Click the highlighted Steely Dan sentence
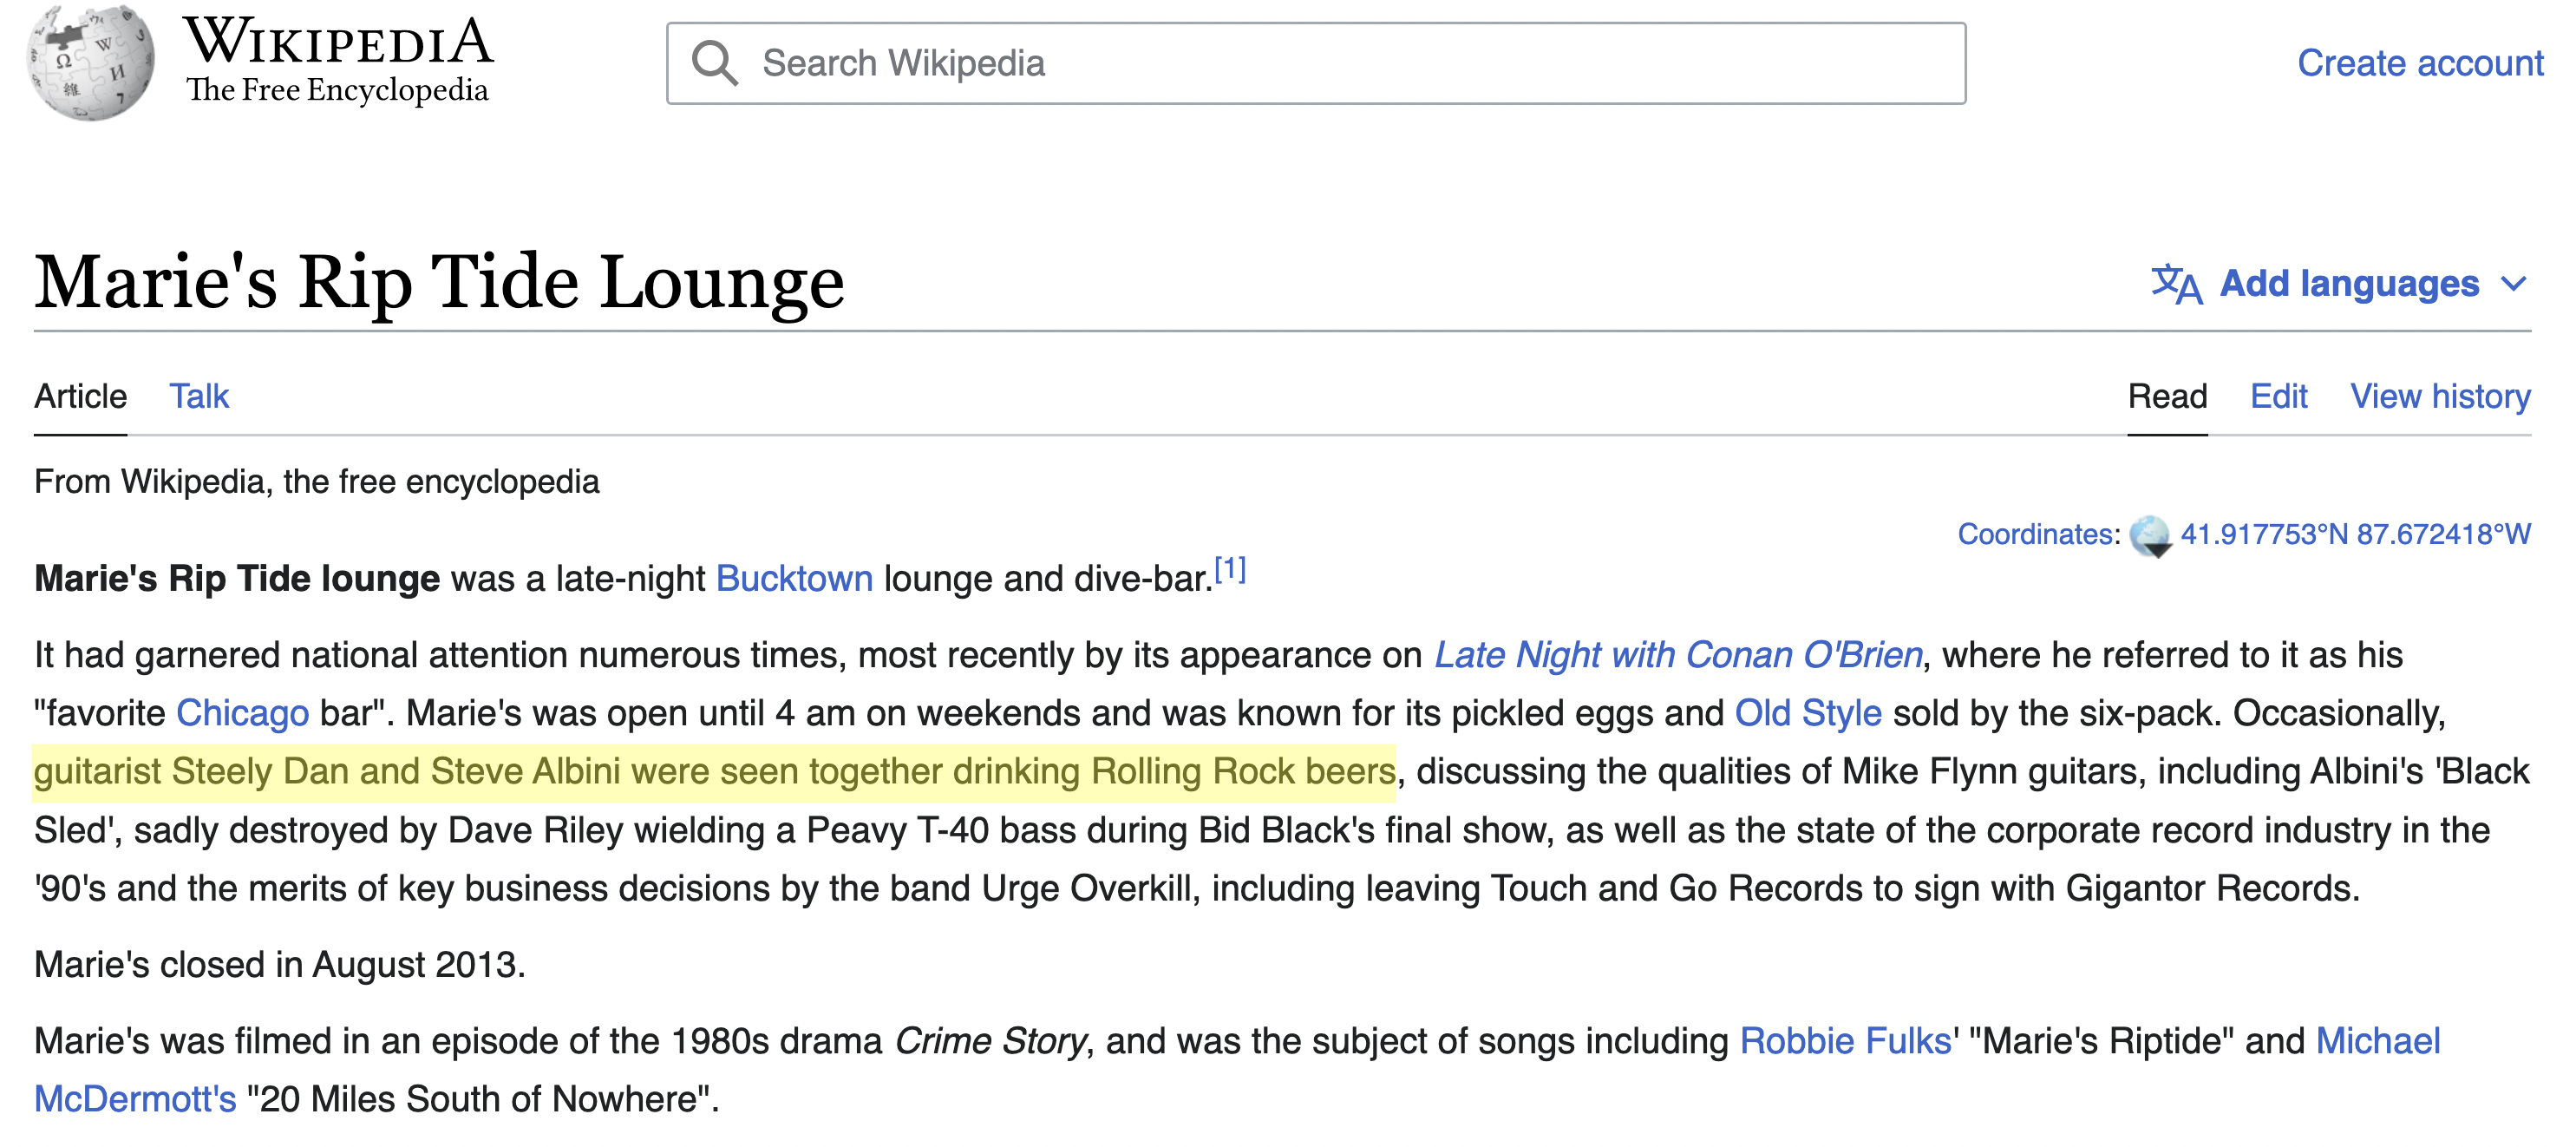2576x1147 pixels. [714, 772]
